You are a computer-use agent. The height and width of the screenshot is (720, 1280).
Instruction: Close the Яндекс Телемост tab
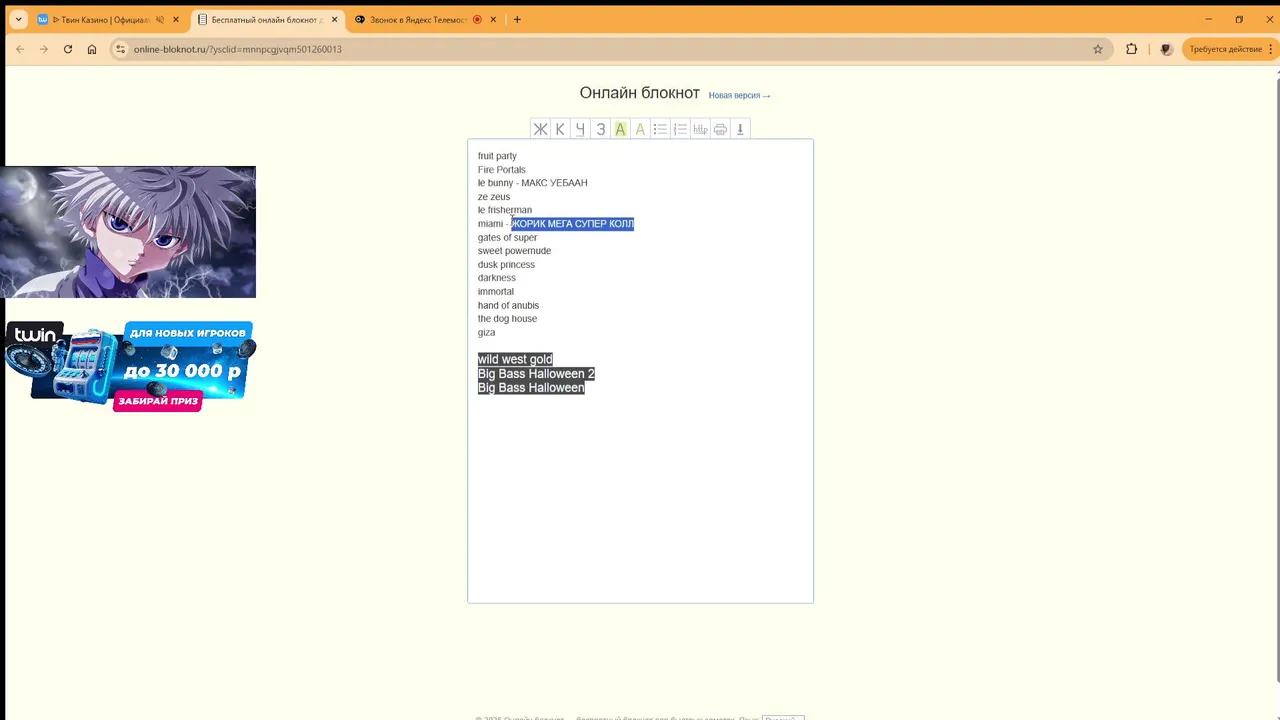493,19
